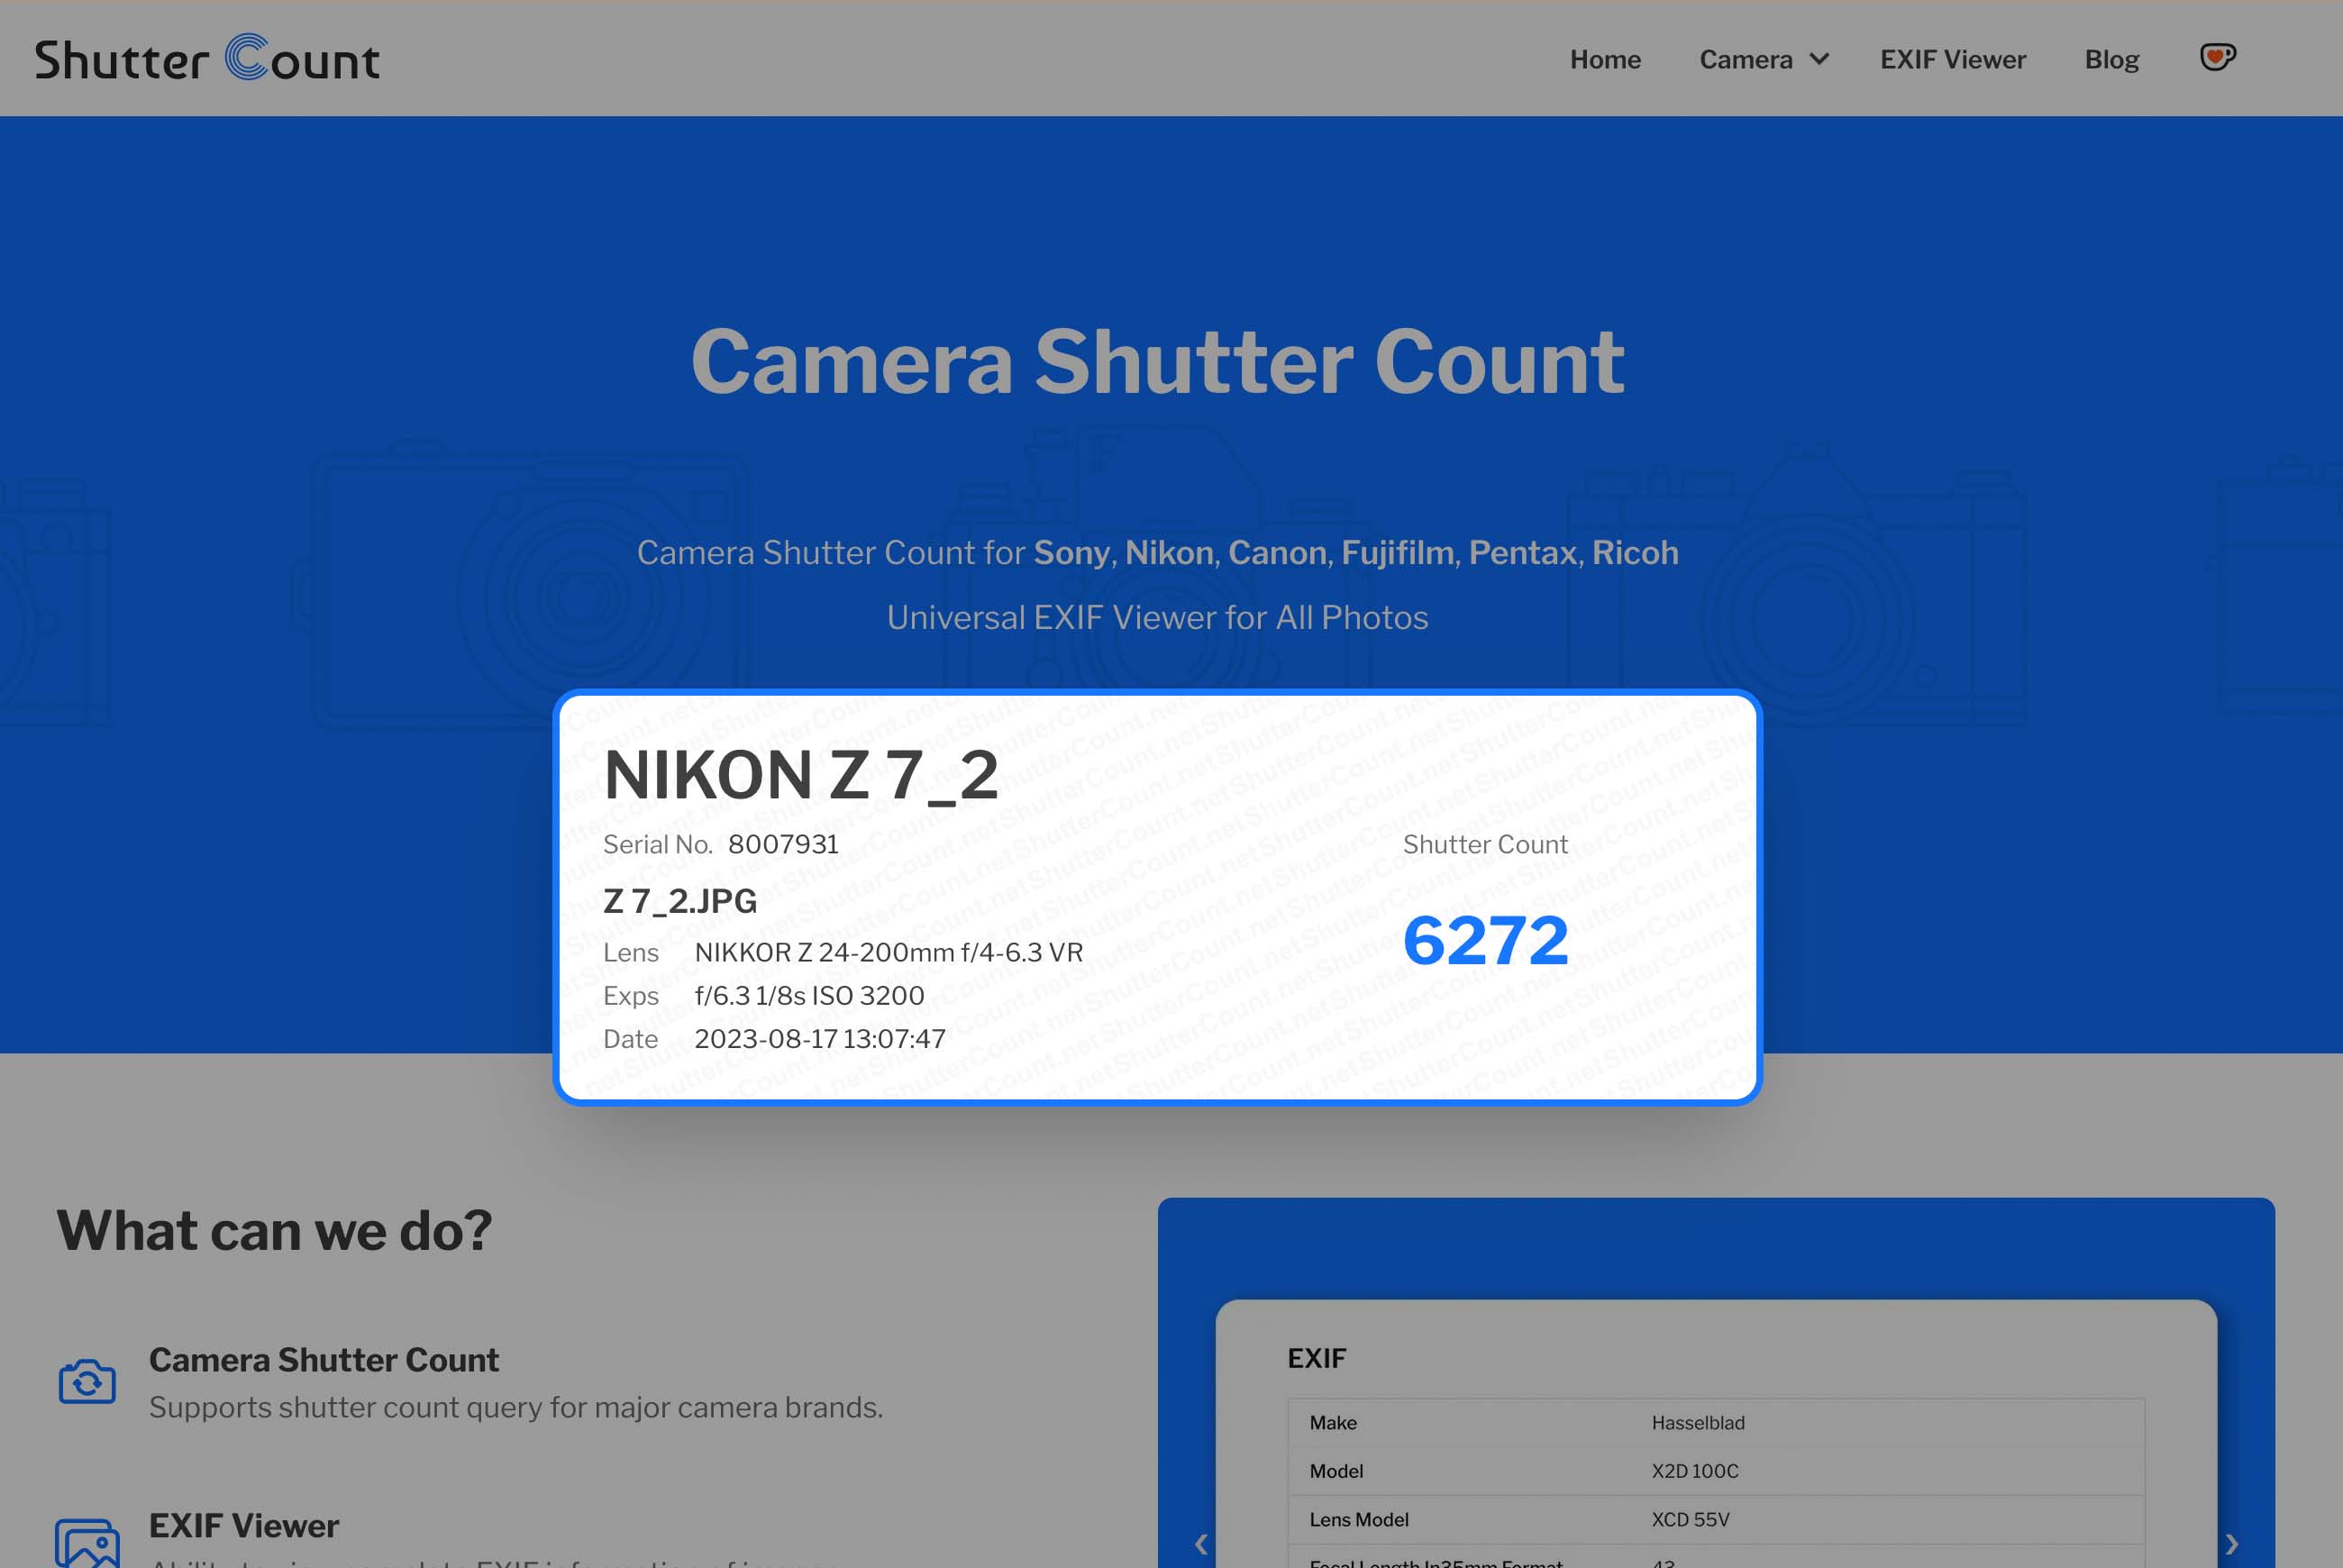Click the EXIF Viewer feature title
This screenshot has width=2343, height=1568.
244,1526
